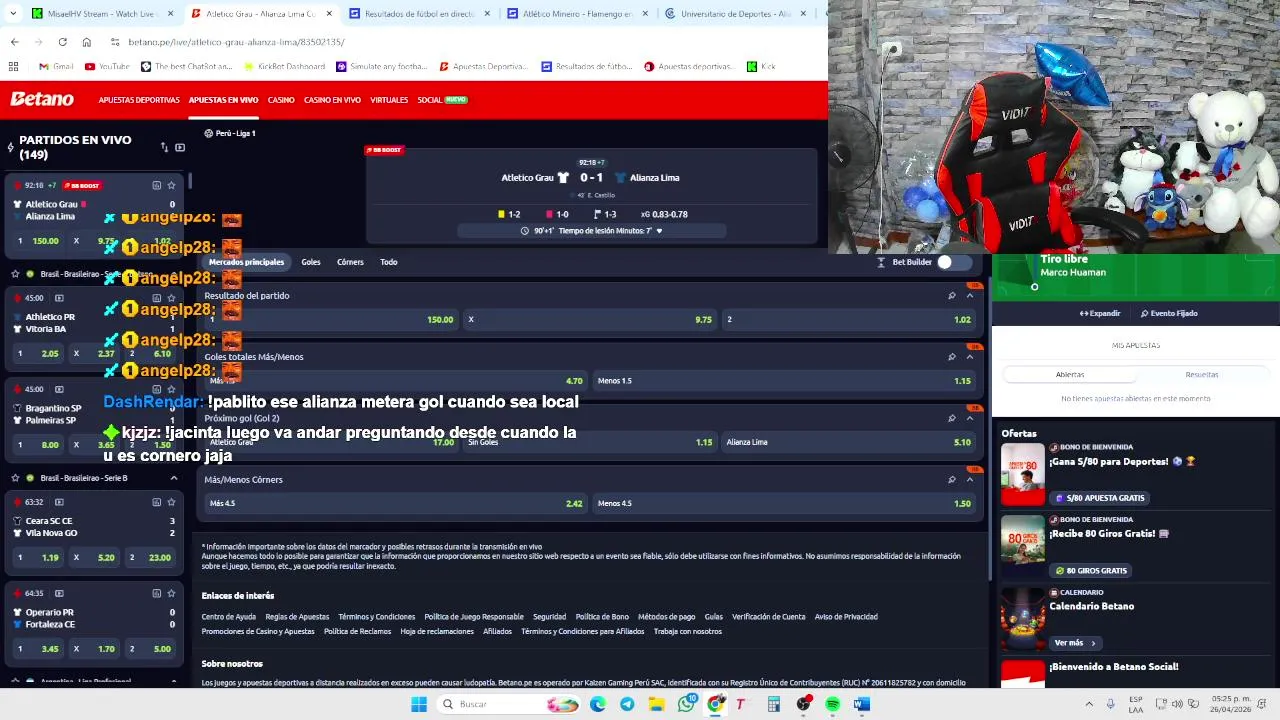
Task: Select Más 4.5 corners at 2.42
Action: click(x=396, y=503)
